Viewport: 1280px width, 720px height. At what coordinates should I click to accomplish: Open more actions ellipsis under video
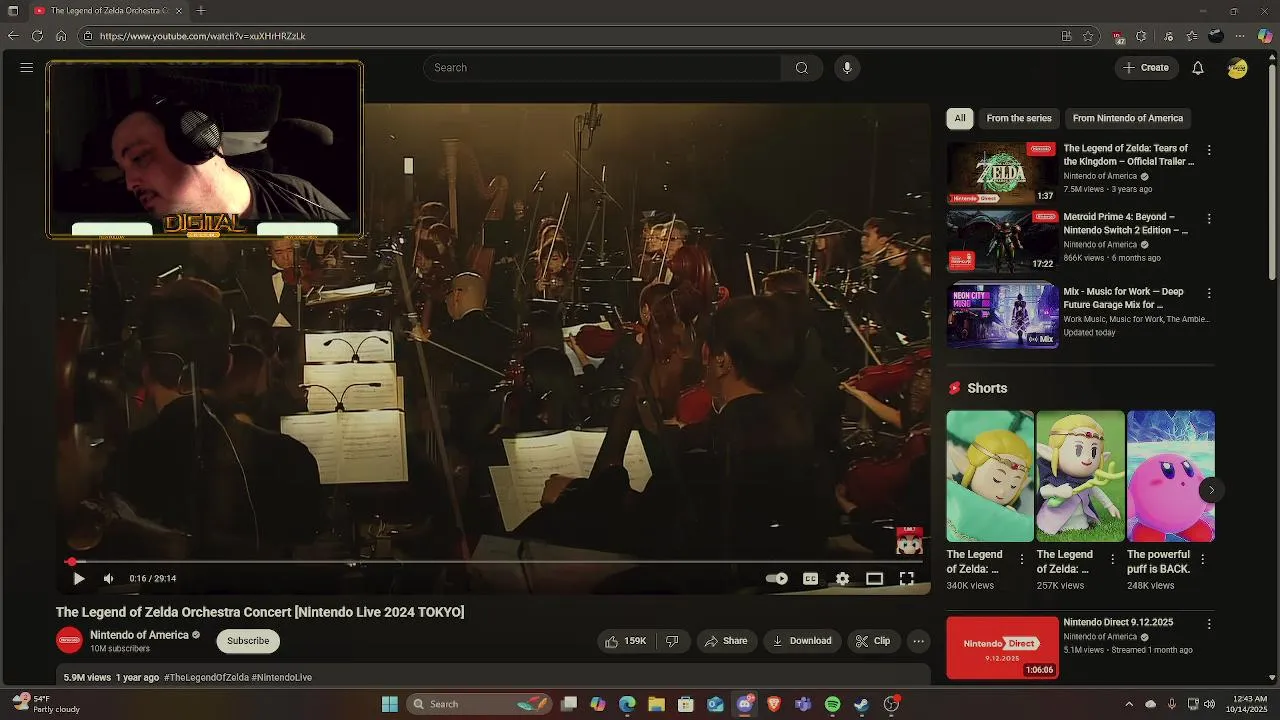[x=918, y=641]
